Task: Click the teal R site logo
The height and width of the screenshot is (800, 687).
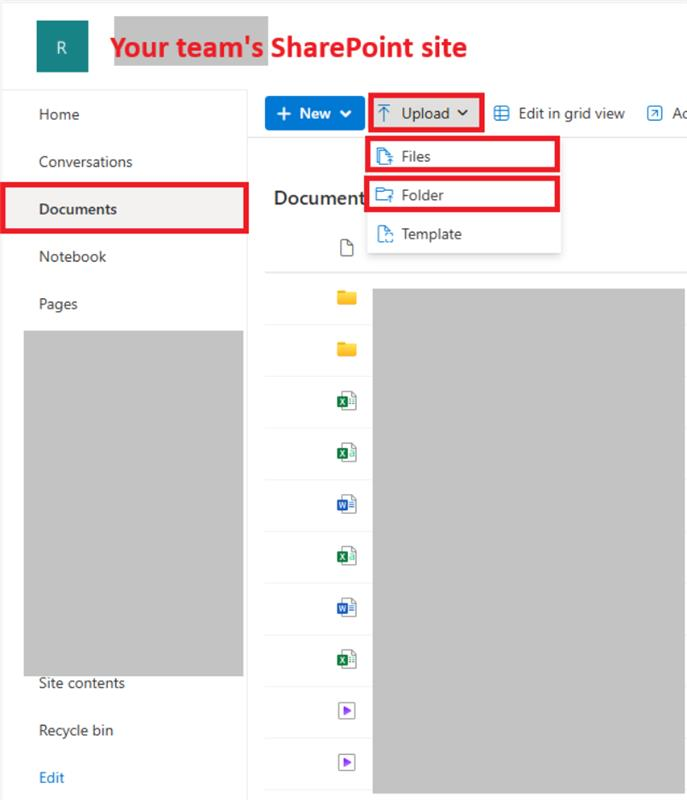Action: [62, 46]
